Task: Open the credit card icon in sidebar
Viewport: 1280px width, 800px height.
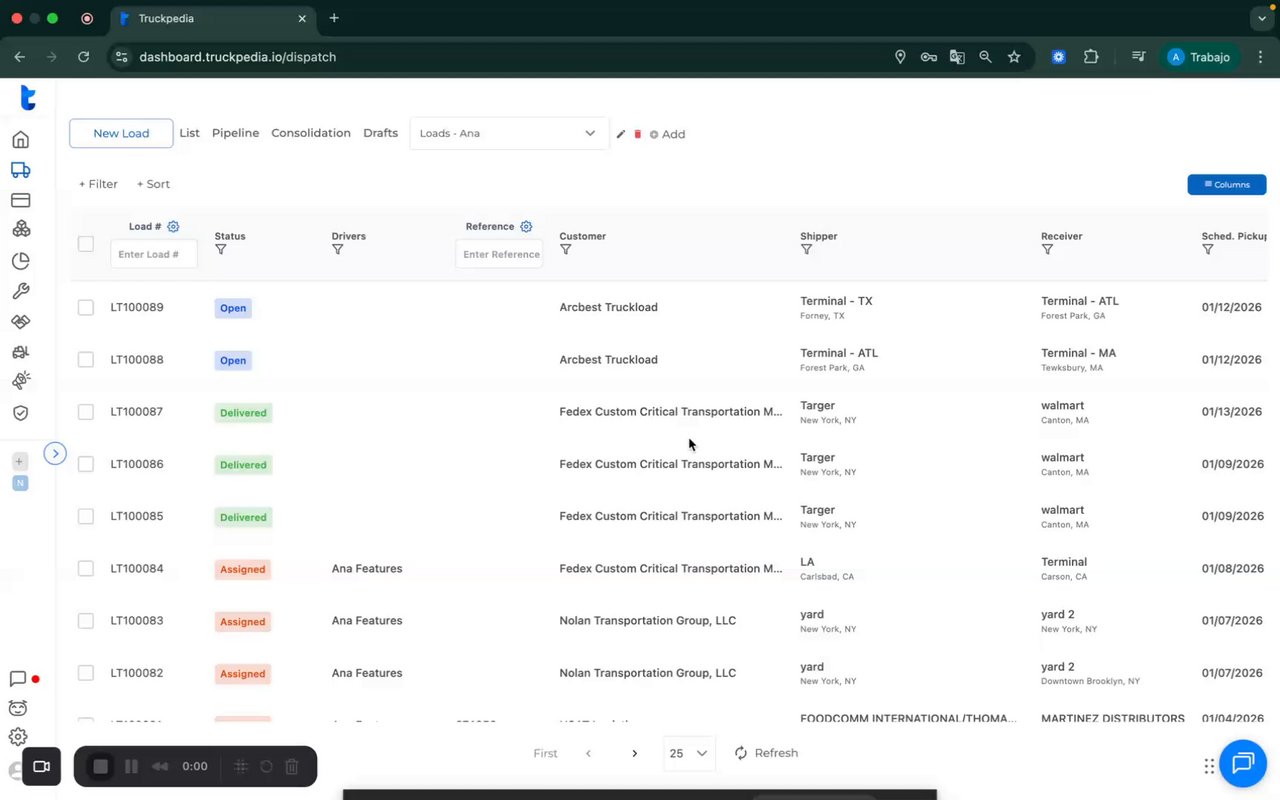Action: (20, 200)
